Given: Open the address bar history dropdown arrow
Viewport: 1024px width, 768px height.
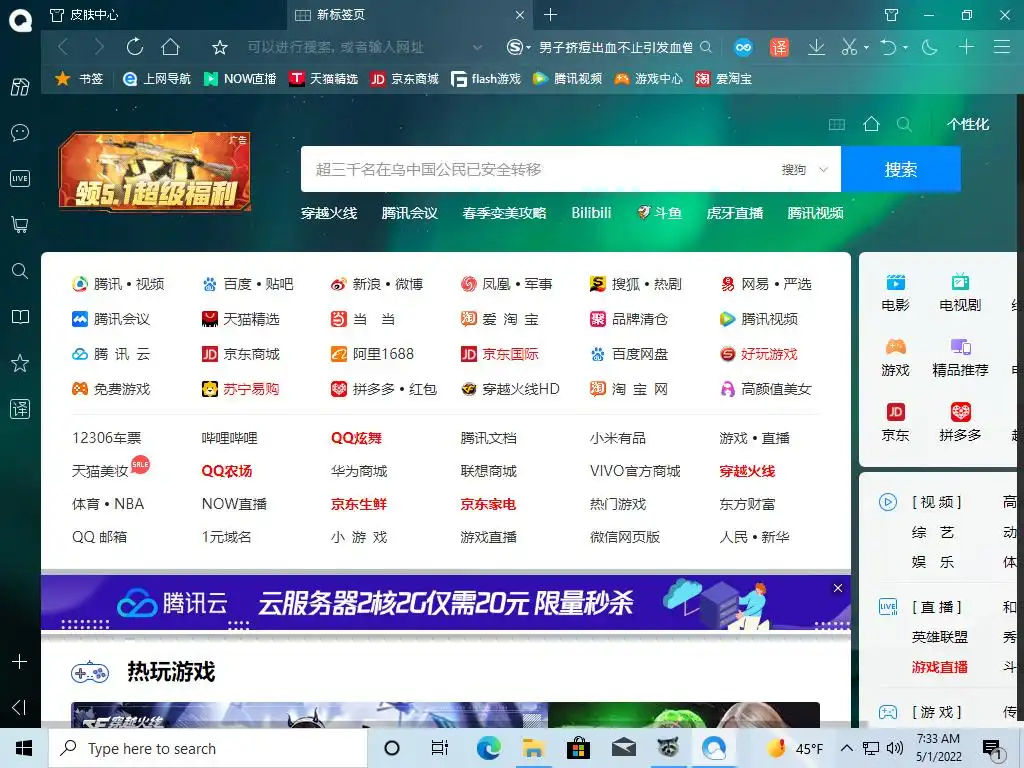Looking at the screenshot, I should pyautogui.click(x=477, y=48).
